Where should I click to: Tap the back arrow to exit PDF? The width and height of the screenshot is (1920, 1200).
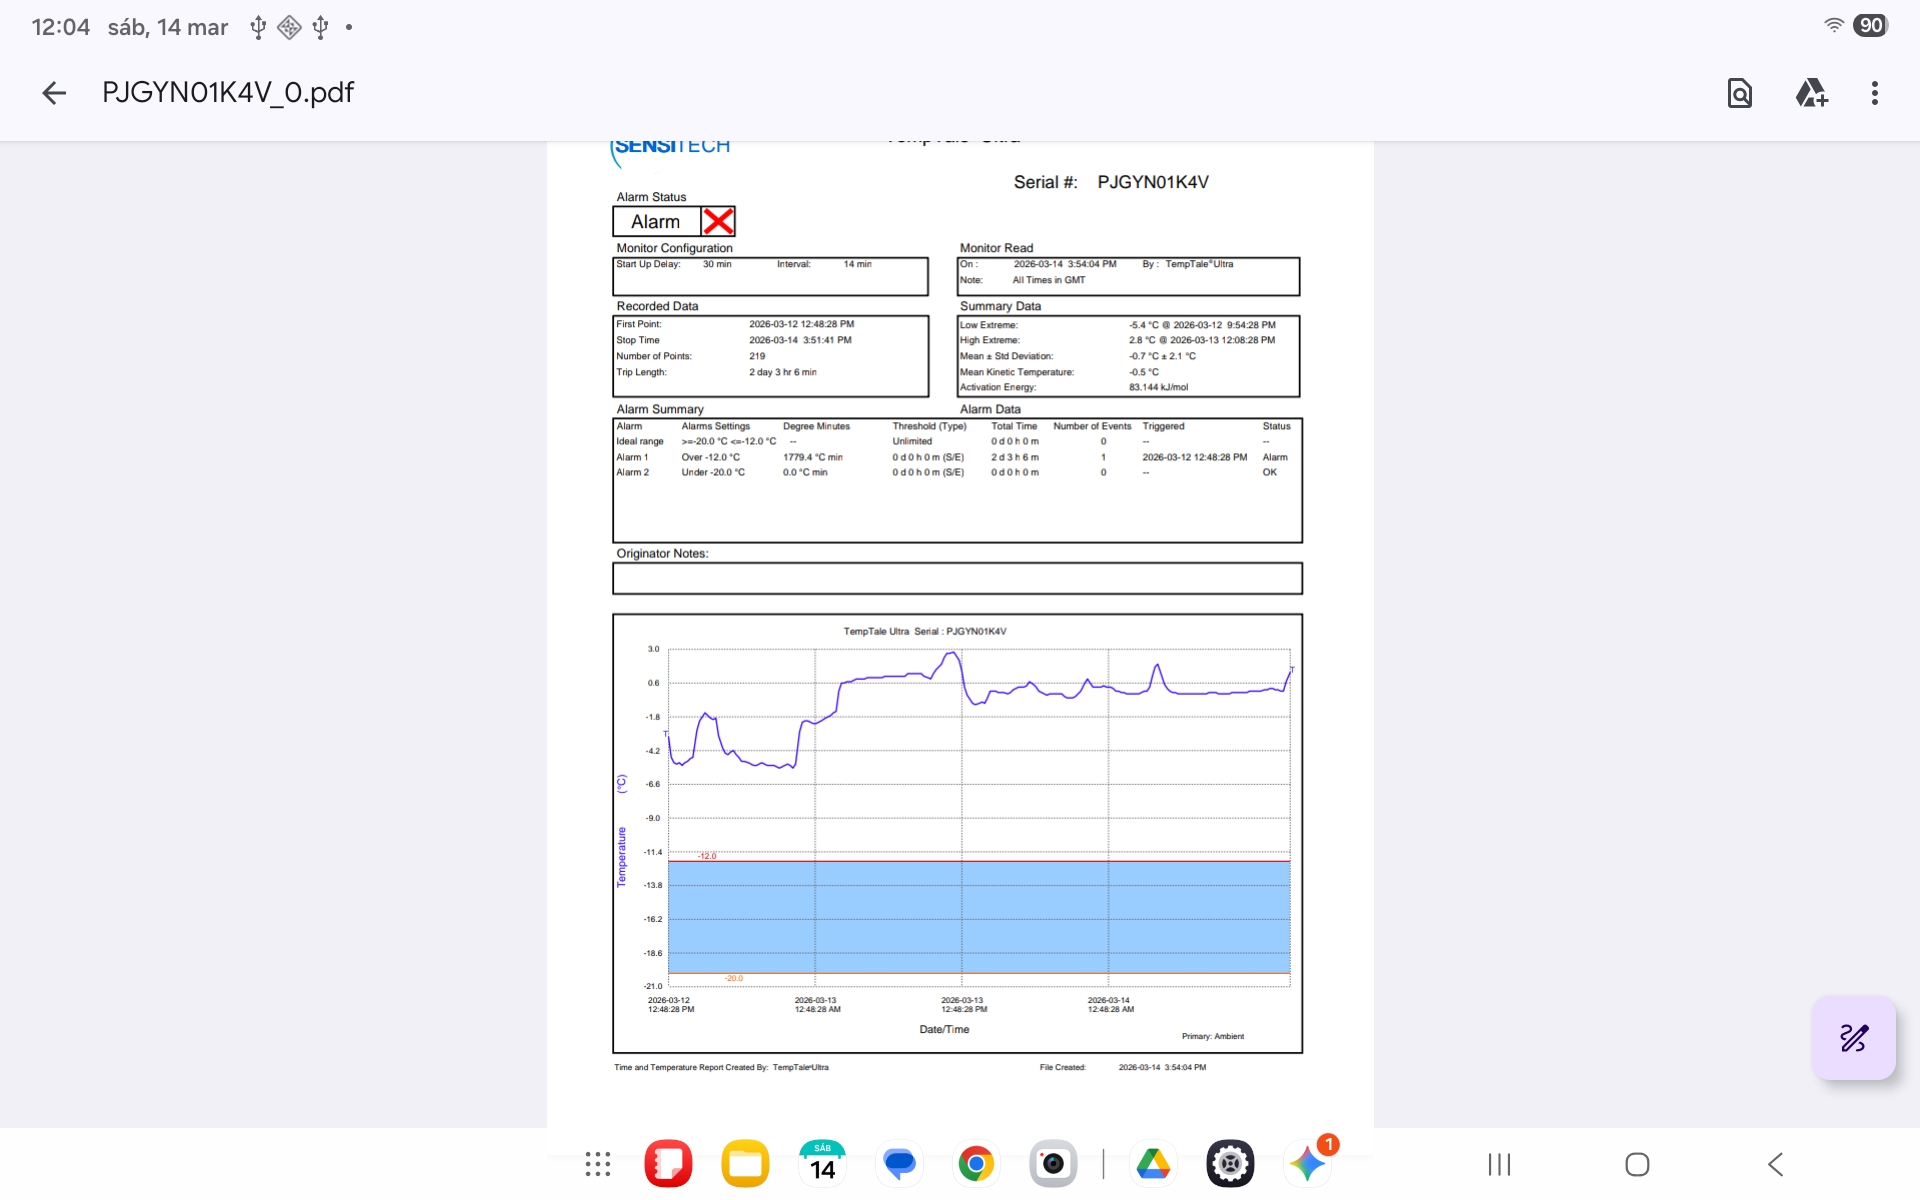pos(54,93)
